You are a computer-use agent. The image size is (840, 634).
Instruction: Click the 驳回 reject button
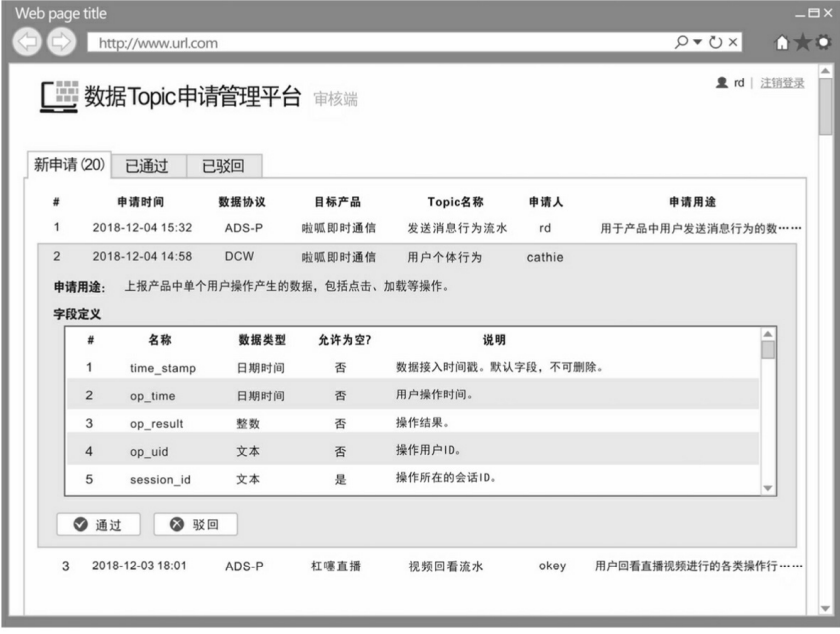coord(196,524)
